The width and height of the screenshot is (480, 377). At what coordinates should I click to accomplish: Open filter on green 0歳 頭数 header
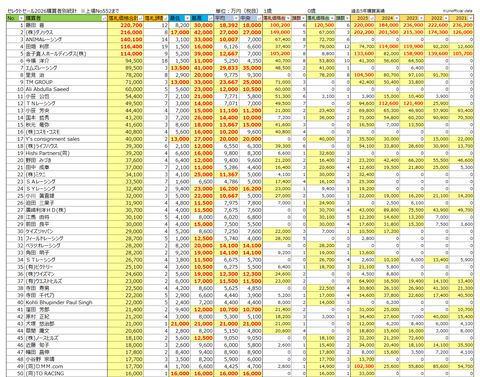[347, 18]
